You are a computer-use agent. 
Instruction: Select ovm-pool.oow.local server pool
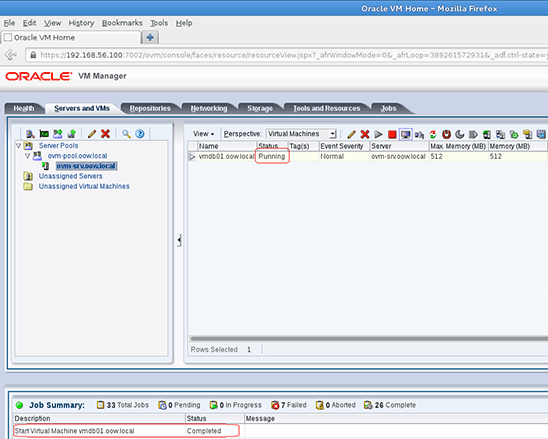coord(77,156)
